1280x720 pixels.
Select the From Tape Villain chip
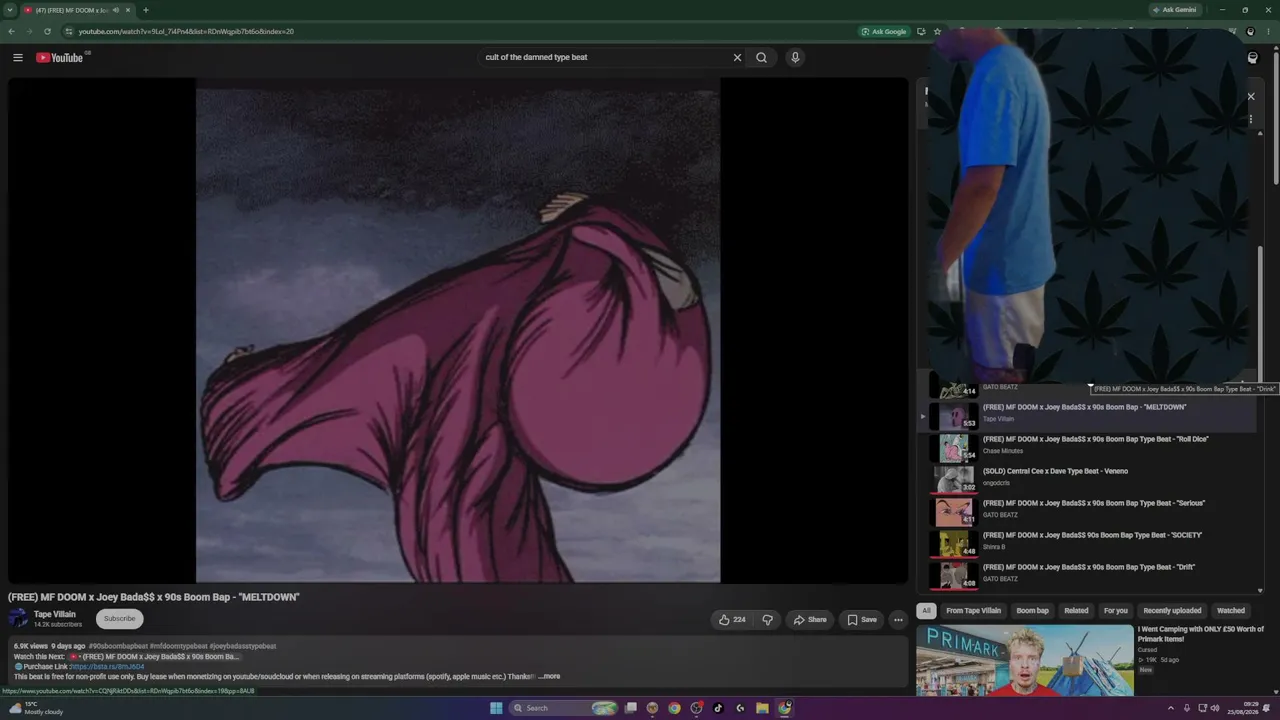[973, 611]
